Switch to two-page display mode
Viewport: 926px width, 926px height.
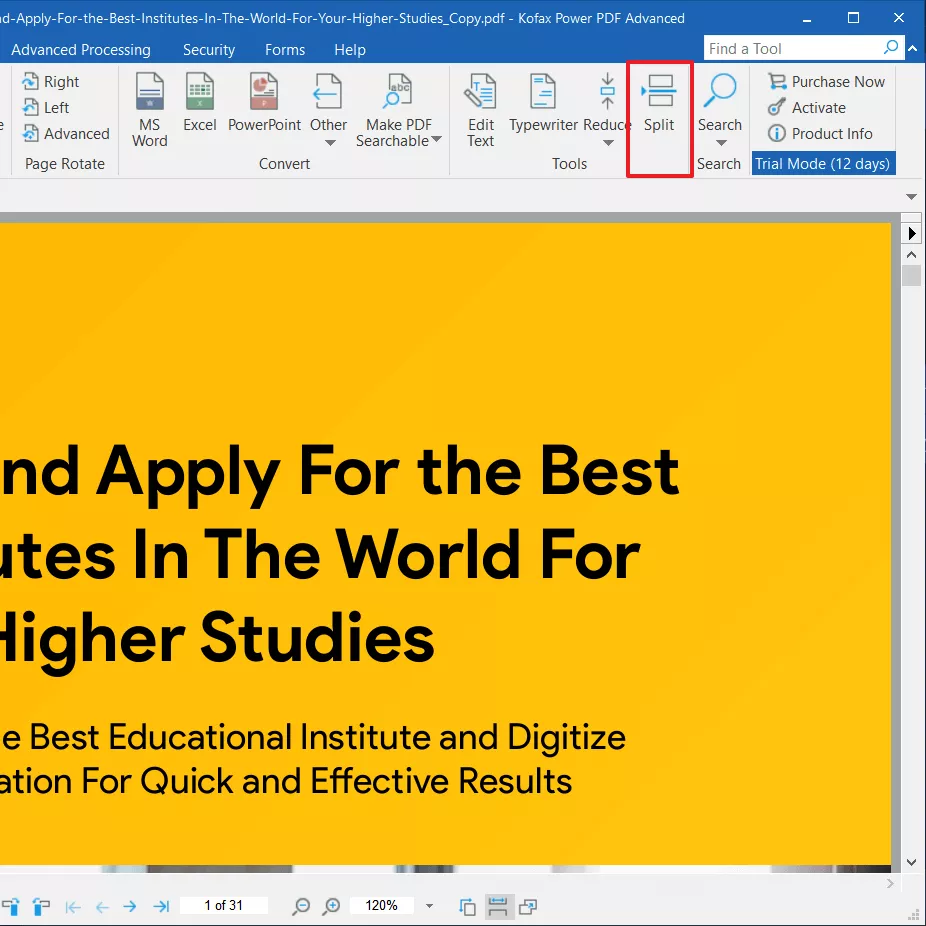527,906
